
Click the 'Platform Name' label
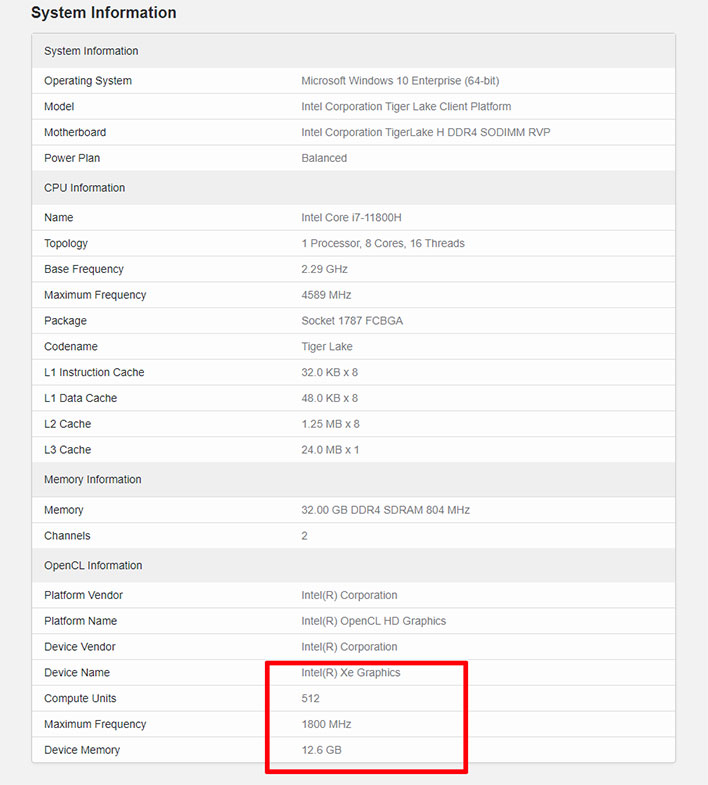[x=81, y=621]
